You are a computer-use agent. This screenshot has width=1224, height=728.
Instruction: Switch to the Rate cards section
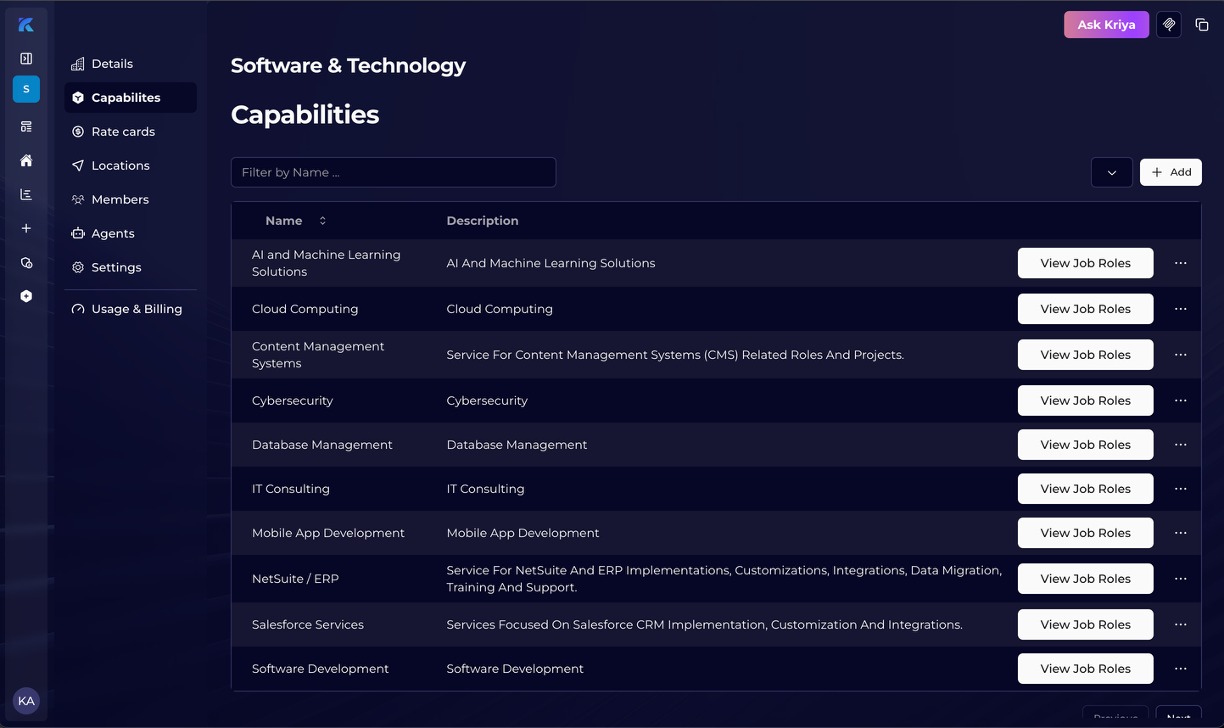pyautogui.click(x=123, y=131)
